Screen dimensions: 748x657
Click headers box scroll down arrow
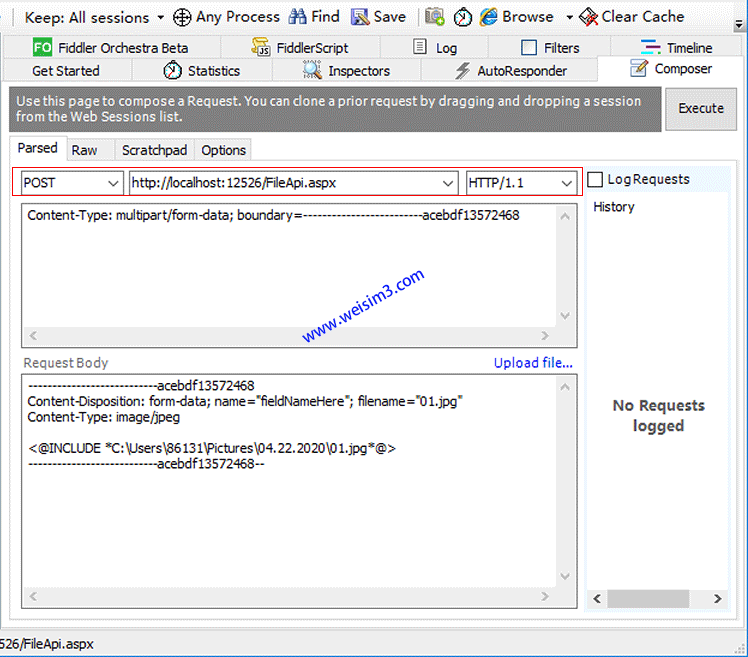click(x=565, y=316)
